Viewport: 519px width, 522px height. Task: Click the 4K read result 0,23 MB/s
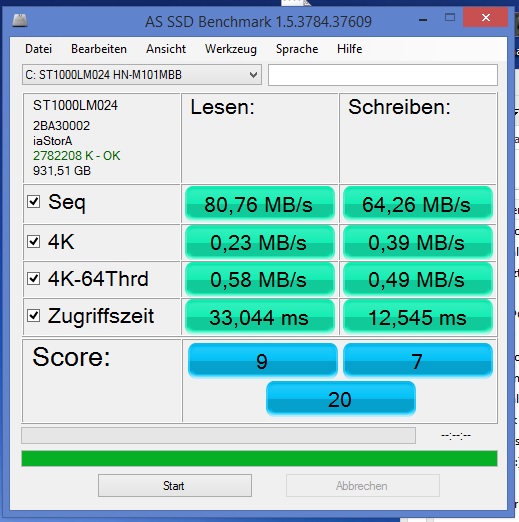(260, 242)
